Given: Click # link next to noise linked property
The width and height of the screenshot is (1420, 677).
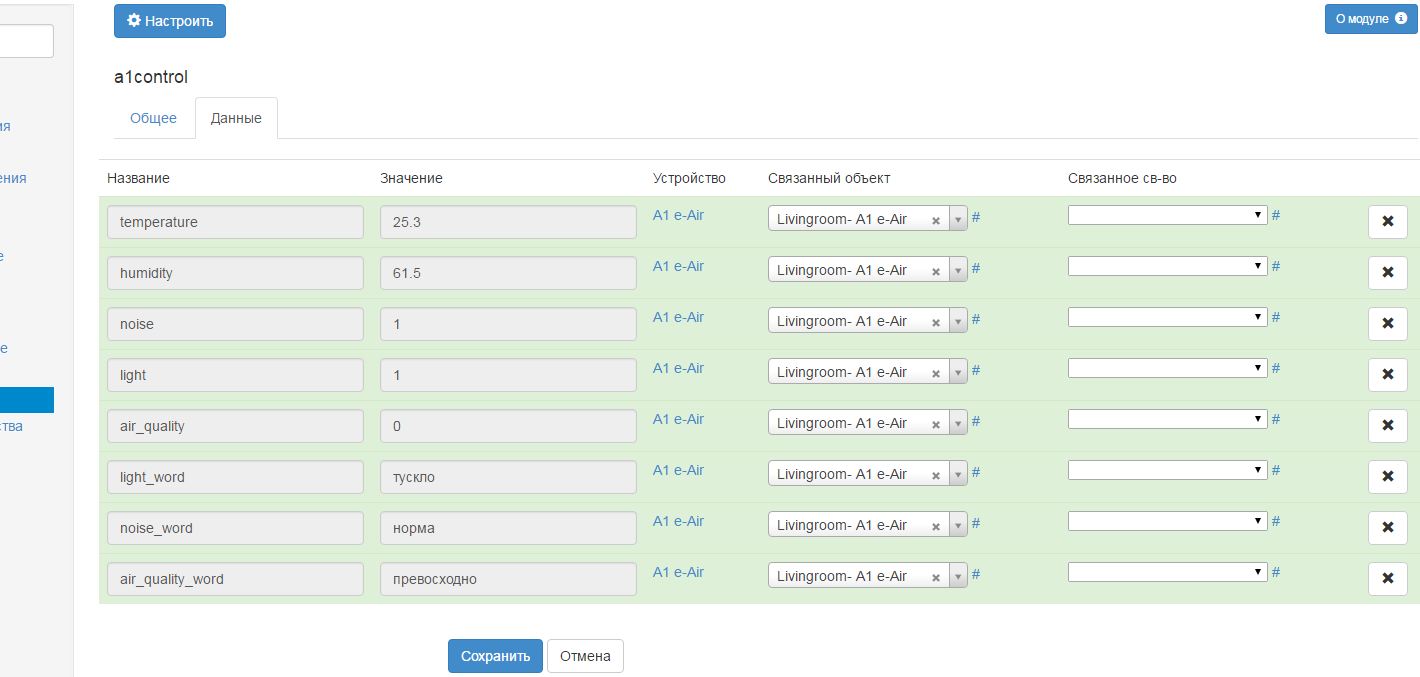Looking at the screenshot, I should point(1276,317).
